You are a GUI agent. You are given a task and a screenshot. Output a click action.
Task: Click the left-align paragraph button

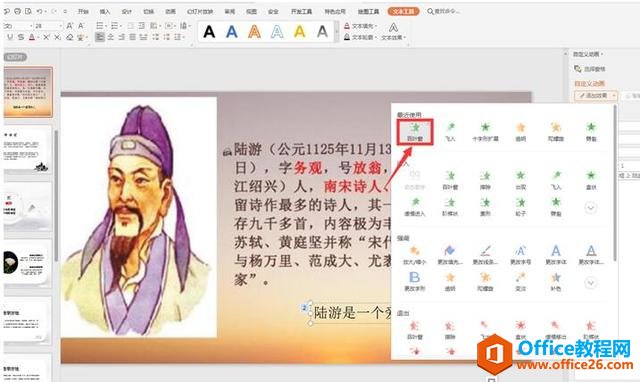(x=100, y=37)
